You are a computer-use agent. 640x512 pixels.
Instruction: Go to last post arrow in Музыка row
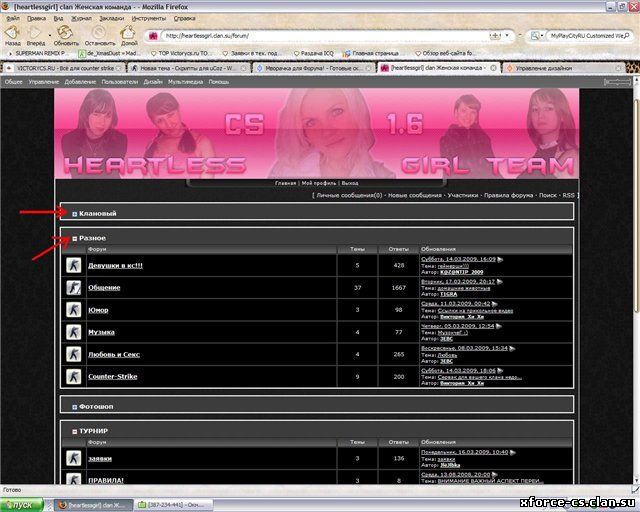(x=498, y=326)
